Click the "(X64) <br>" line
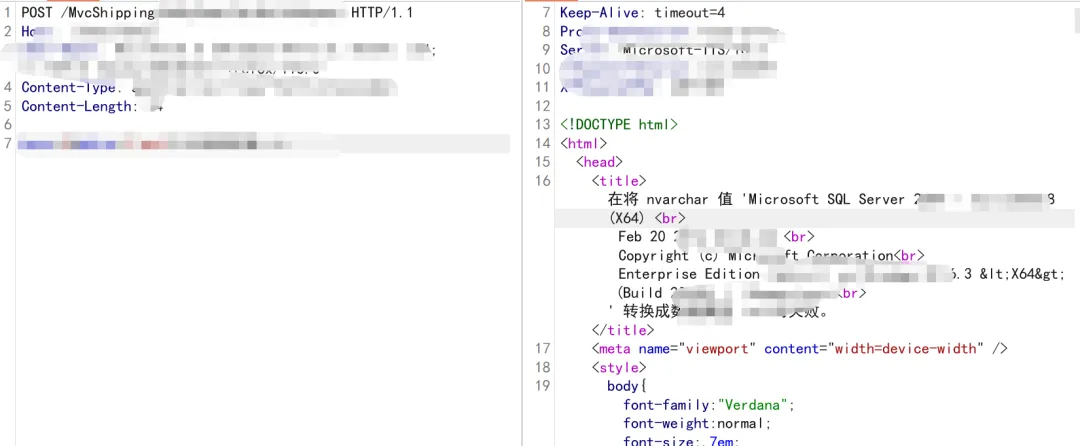The width and height of the screenshot is (1080, 446). 647,218
